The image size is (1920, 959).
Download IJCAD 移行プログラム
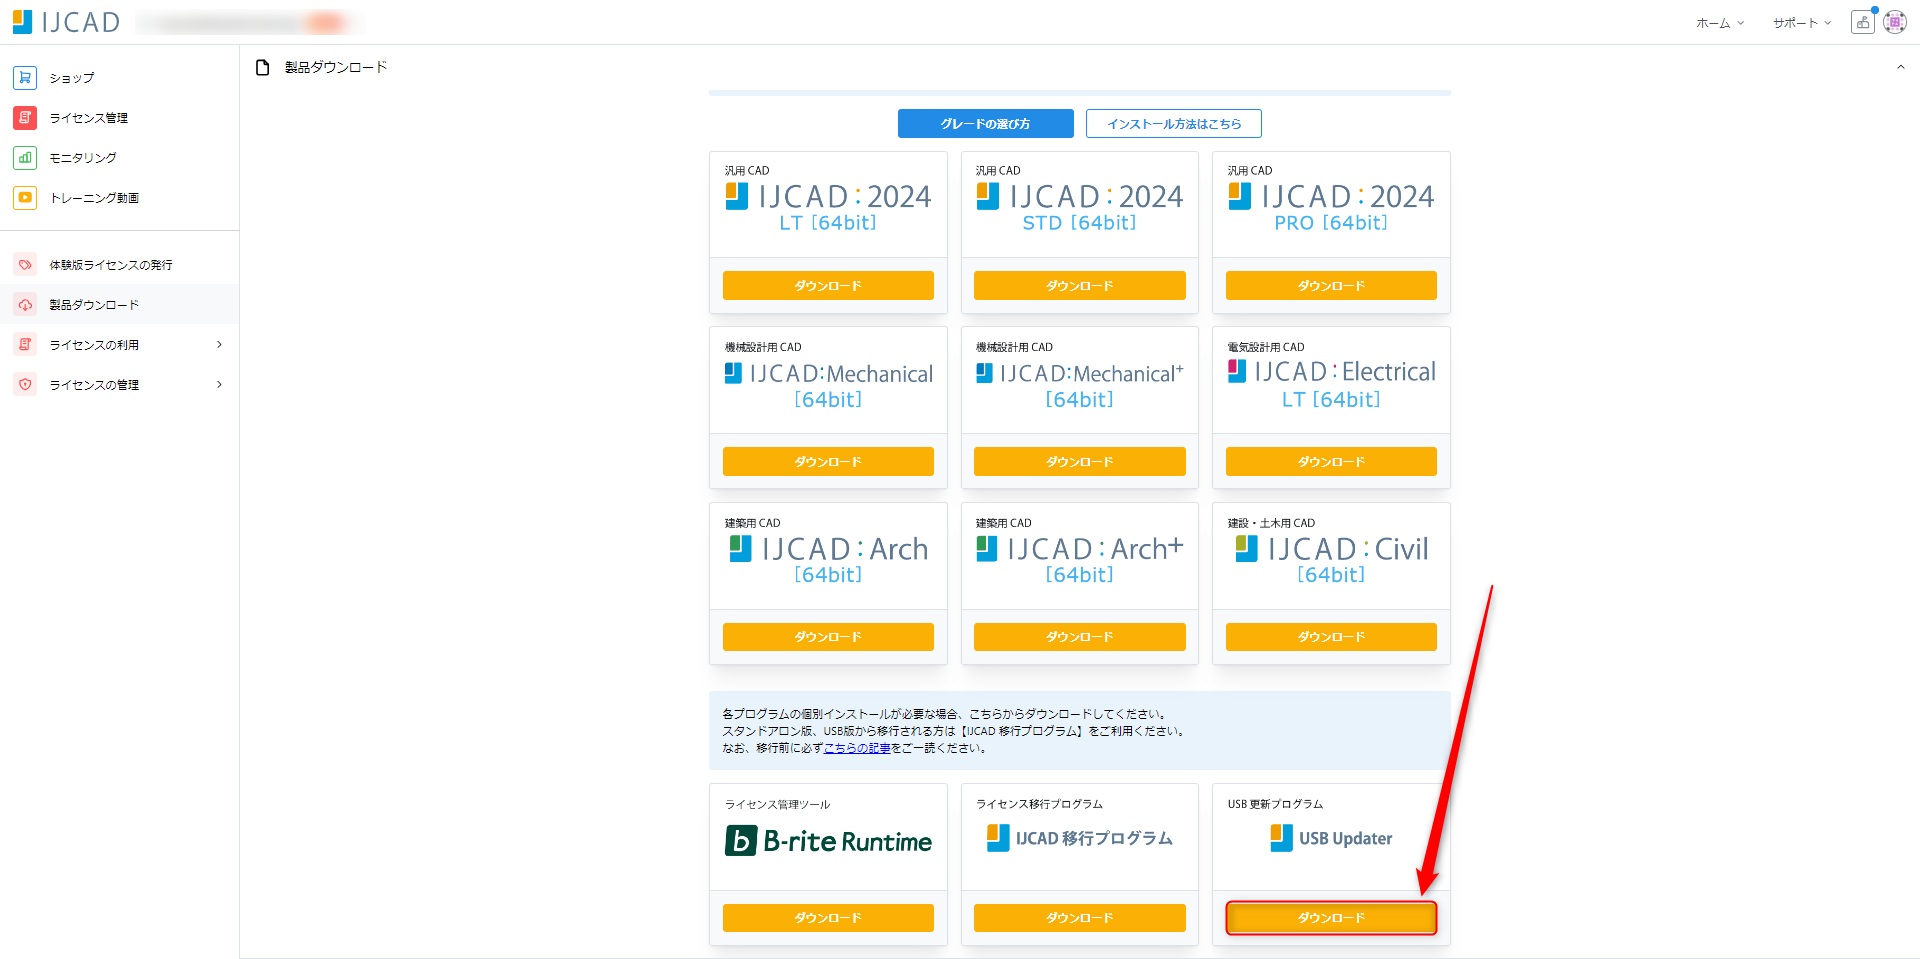(x=1080, y=918)
